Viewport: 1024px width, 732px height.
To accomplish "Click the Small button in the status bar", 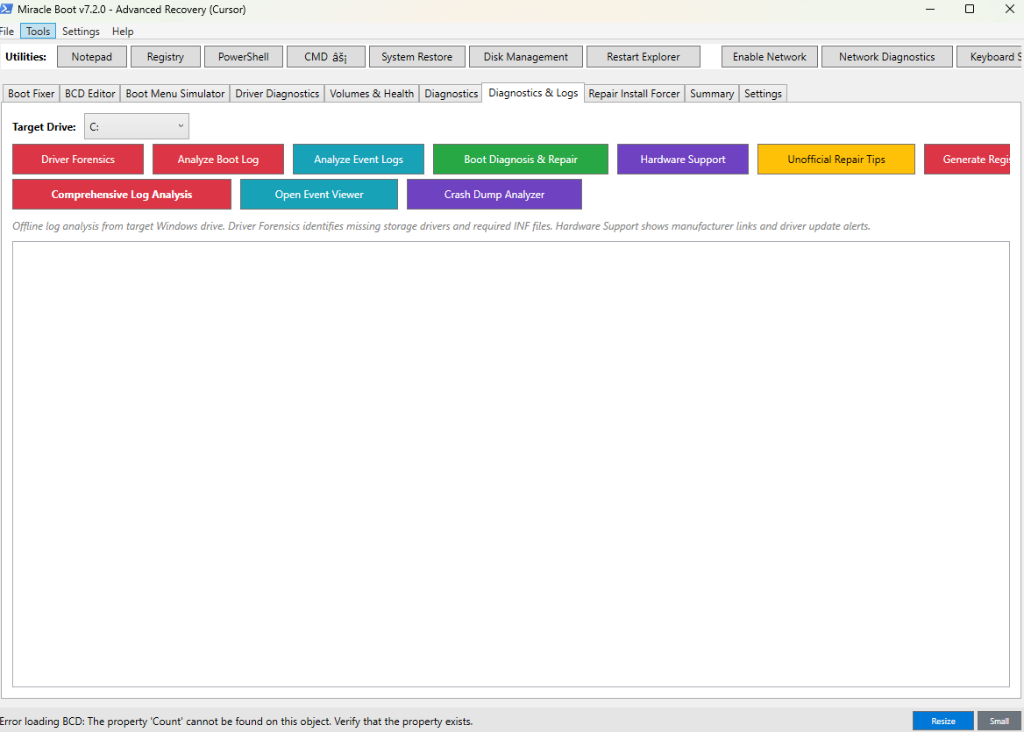I will (x=999, y=720).
